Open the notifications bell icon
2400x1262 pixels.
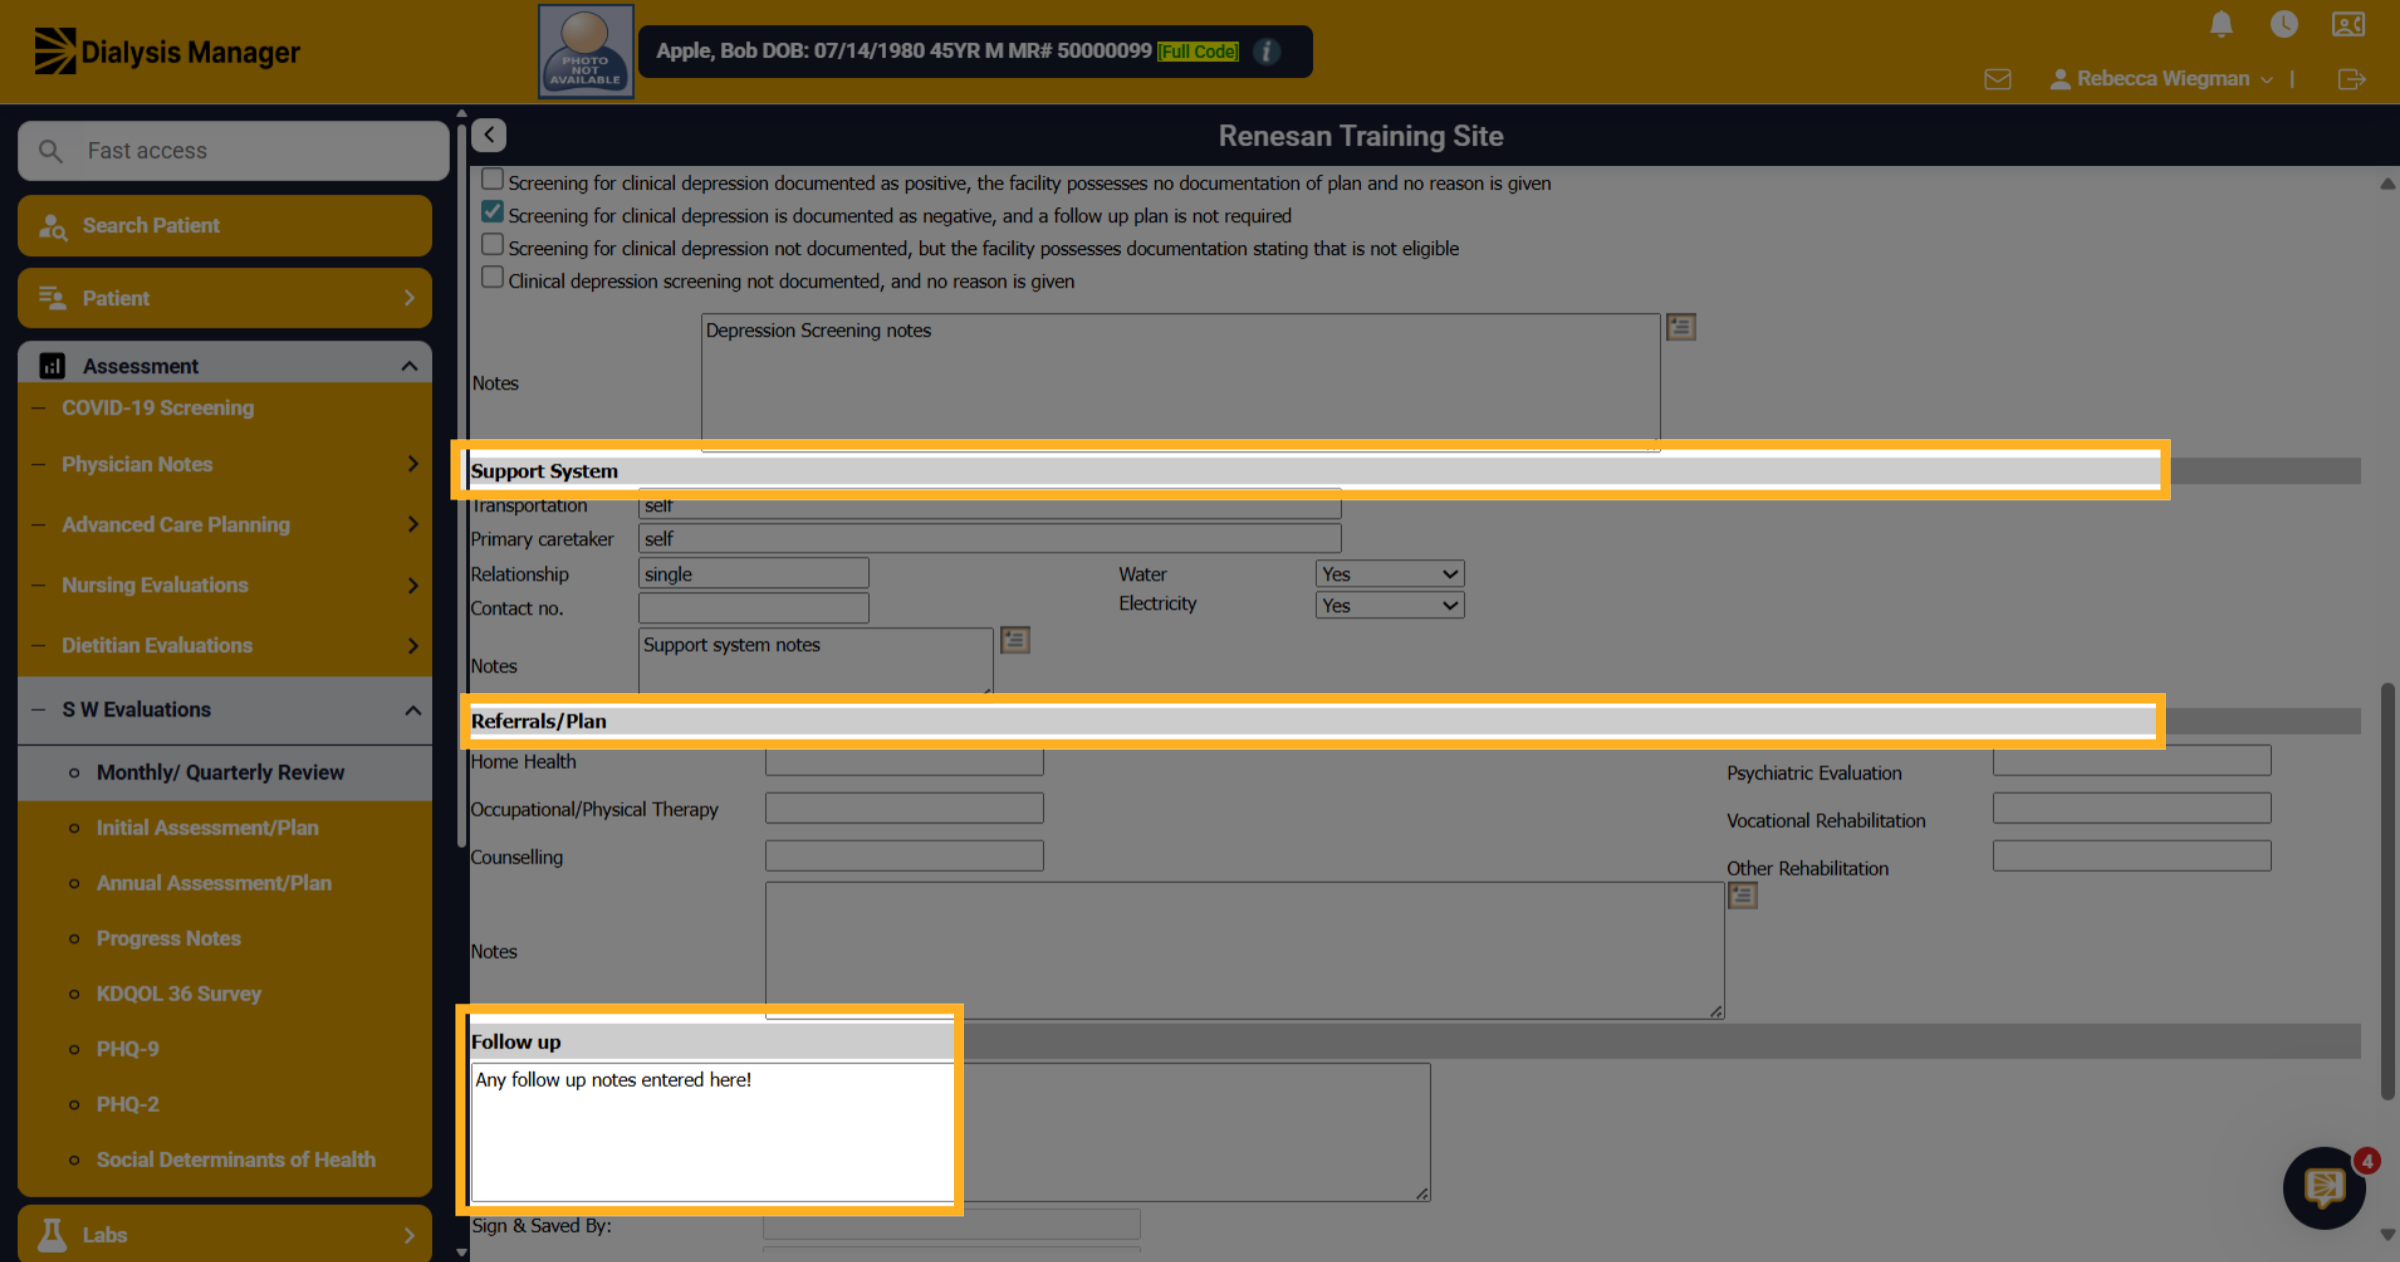click(x=2221, y=24)
